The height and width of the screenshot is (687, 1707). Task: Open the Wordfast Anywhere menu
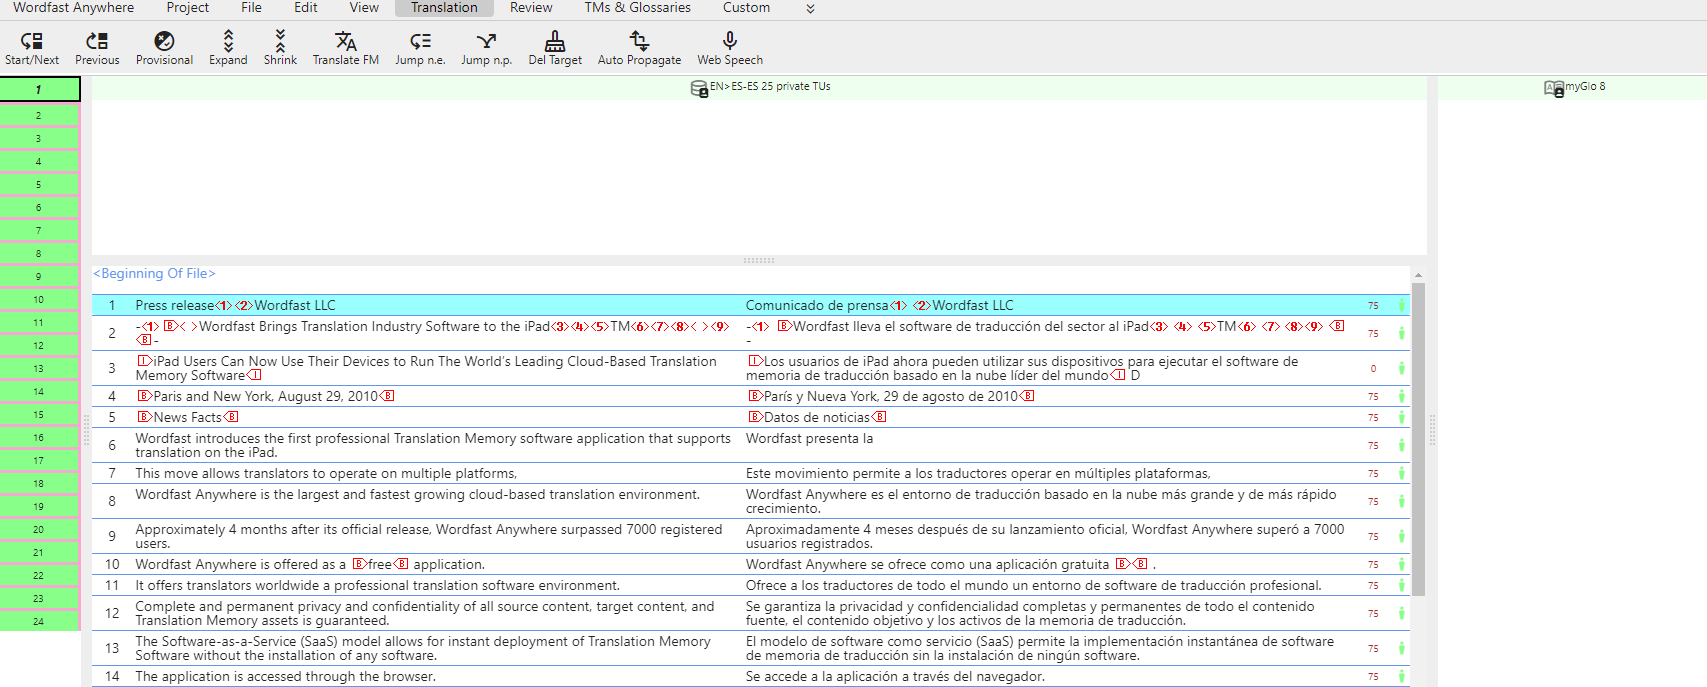[x=74, y=8]
